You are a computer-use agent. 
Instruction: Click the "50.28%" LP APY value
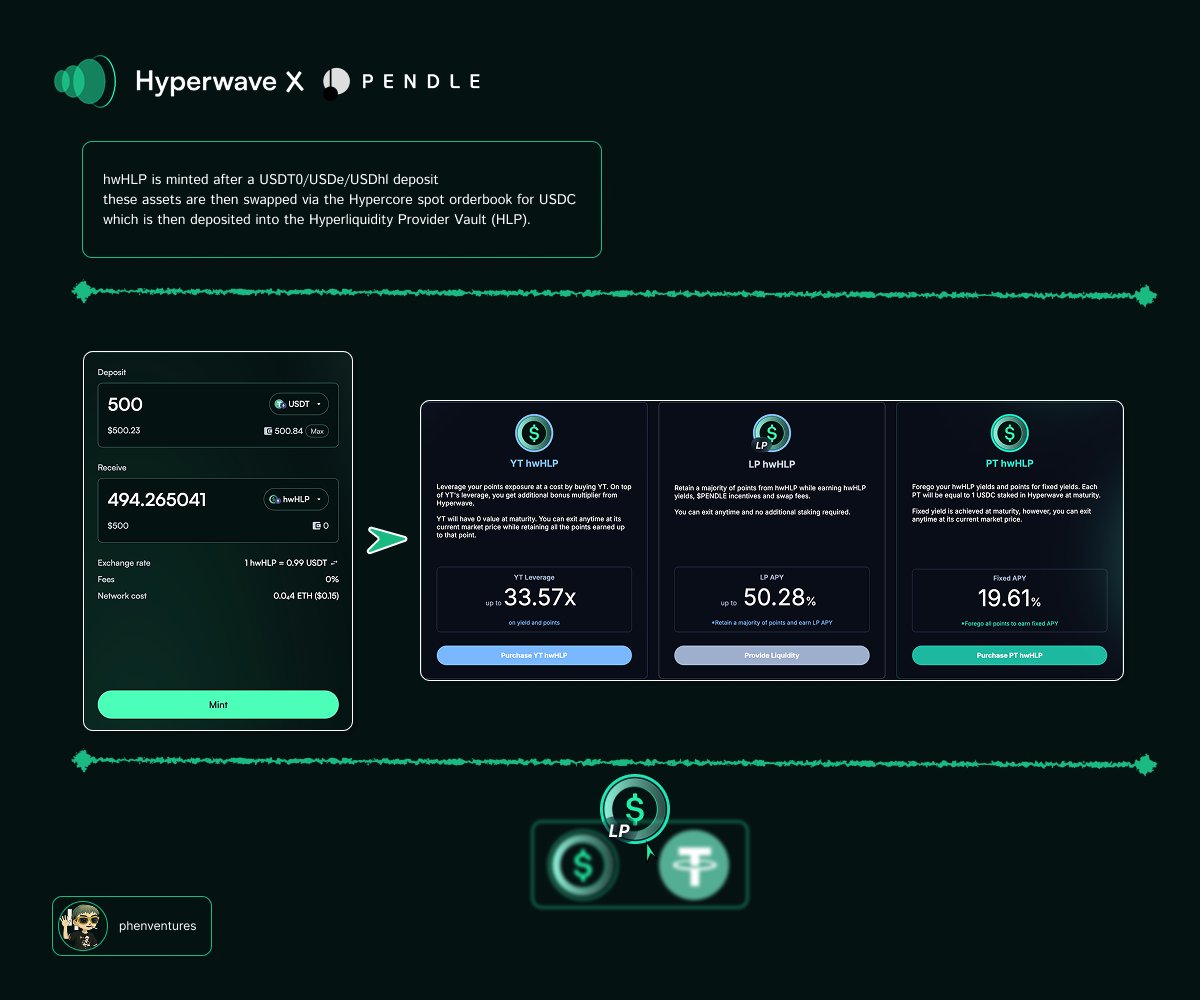pyautogui.click(x=780, y=599)
